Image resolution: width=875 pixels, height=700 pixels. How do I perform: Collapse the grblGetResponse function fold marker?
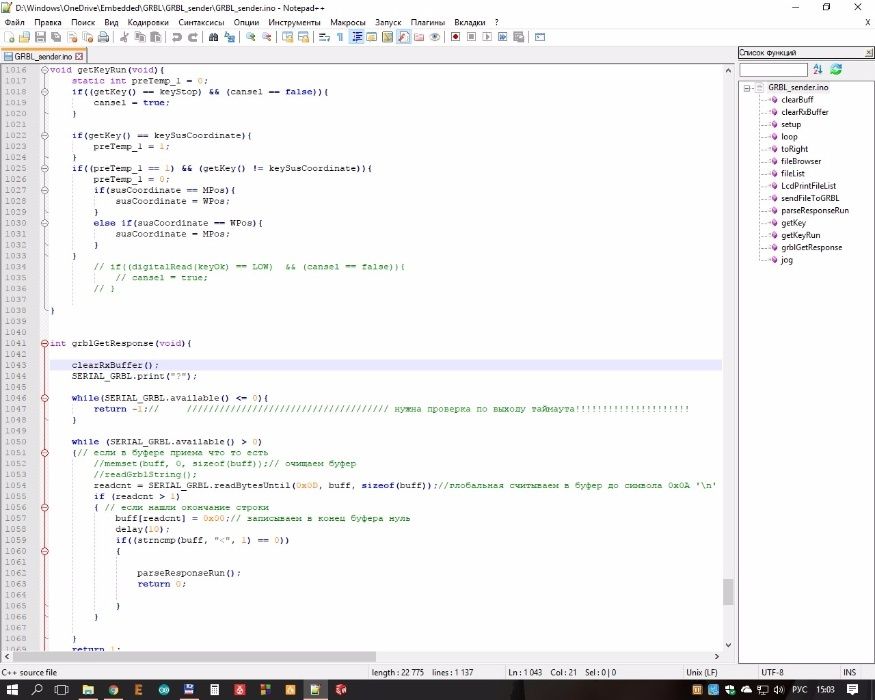coord(44,343)
